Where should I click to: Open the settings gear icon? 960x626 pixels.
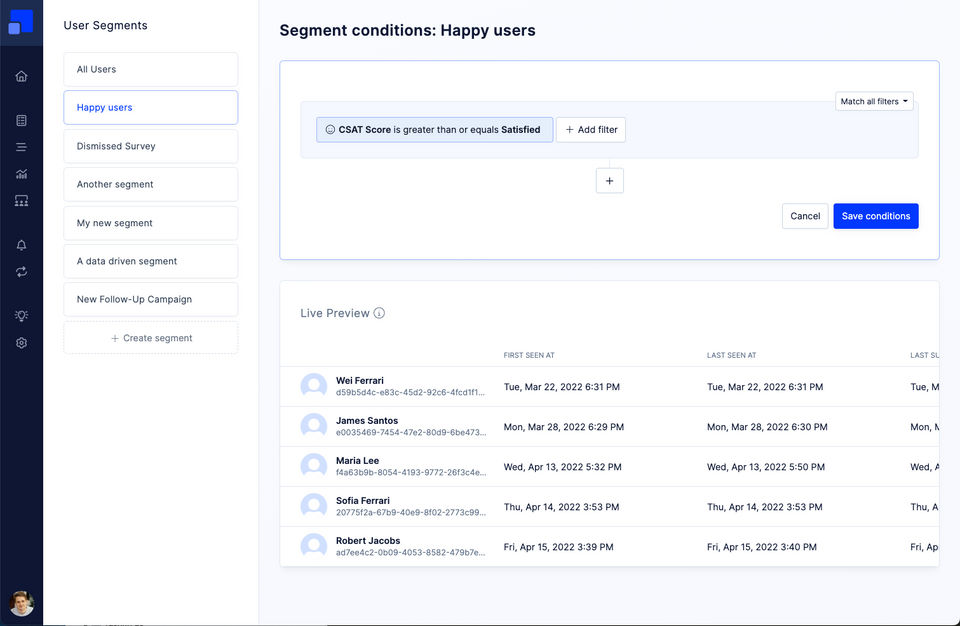(21, 343)
